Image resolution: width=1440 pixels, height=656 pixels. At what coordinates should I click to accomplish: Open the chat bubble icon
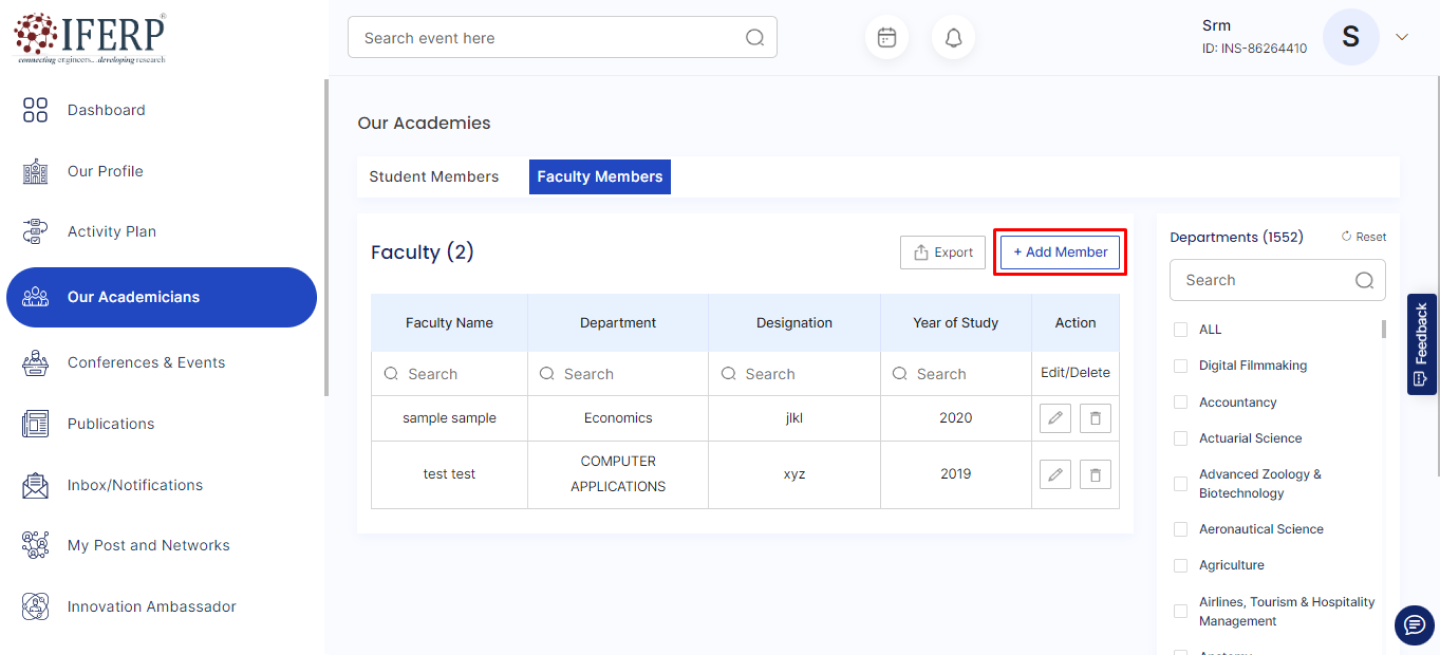point(1414,625)
